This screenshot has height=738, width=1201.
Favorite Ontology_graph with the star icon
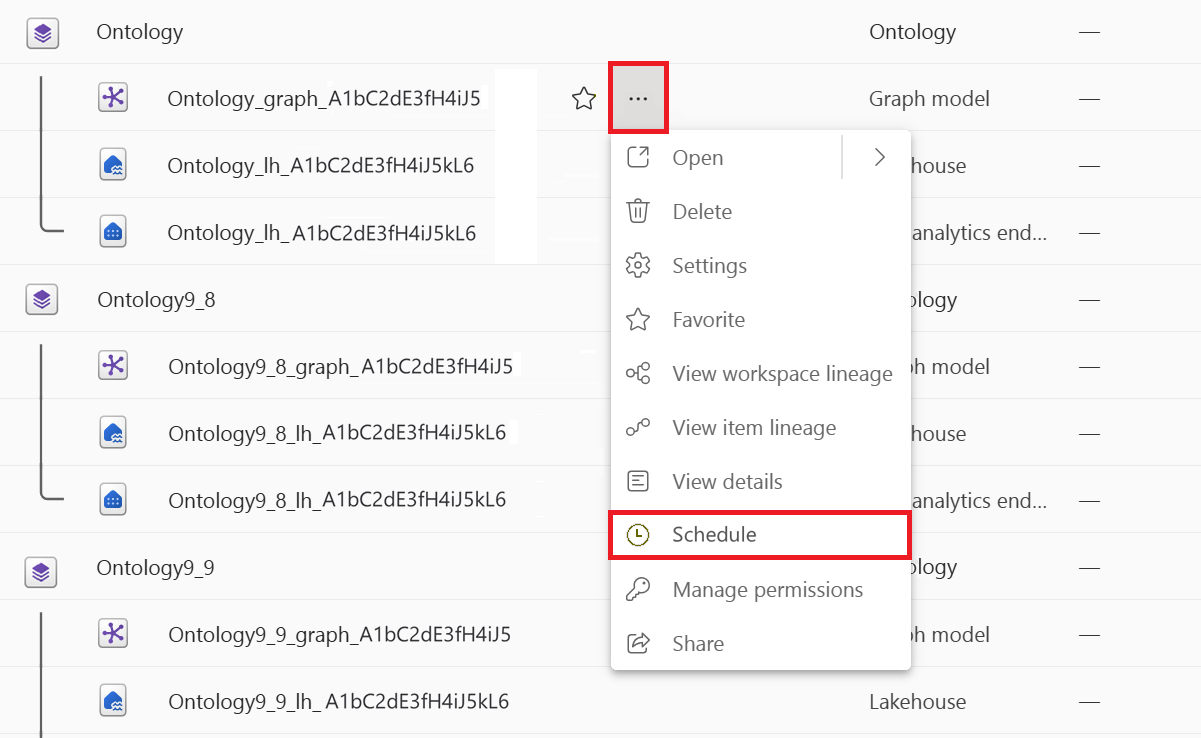coord(584,98)
